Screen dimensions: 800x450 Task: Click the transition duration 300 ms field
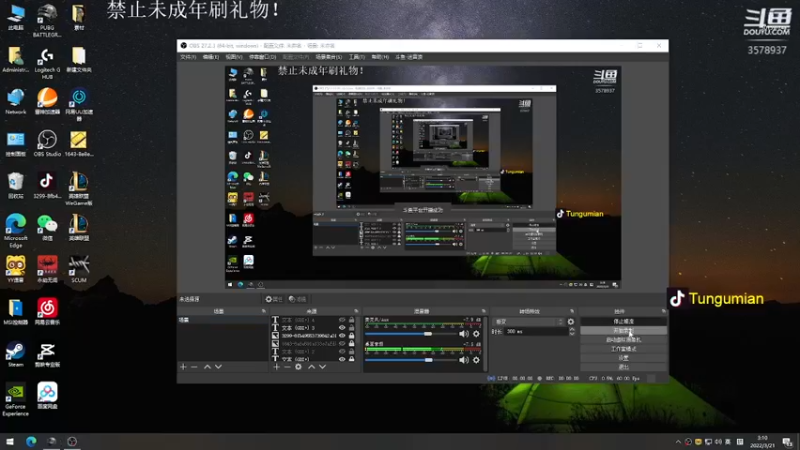click(x=536, y=332)
